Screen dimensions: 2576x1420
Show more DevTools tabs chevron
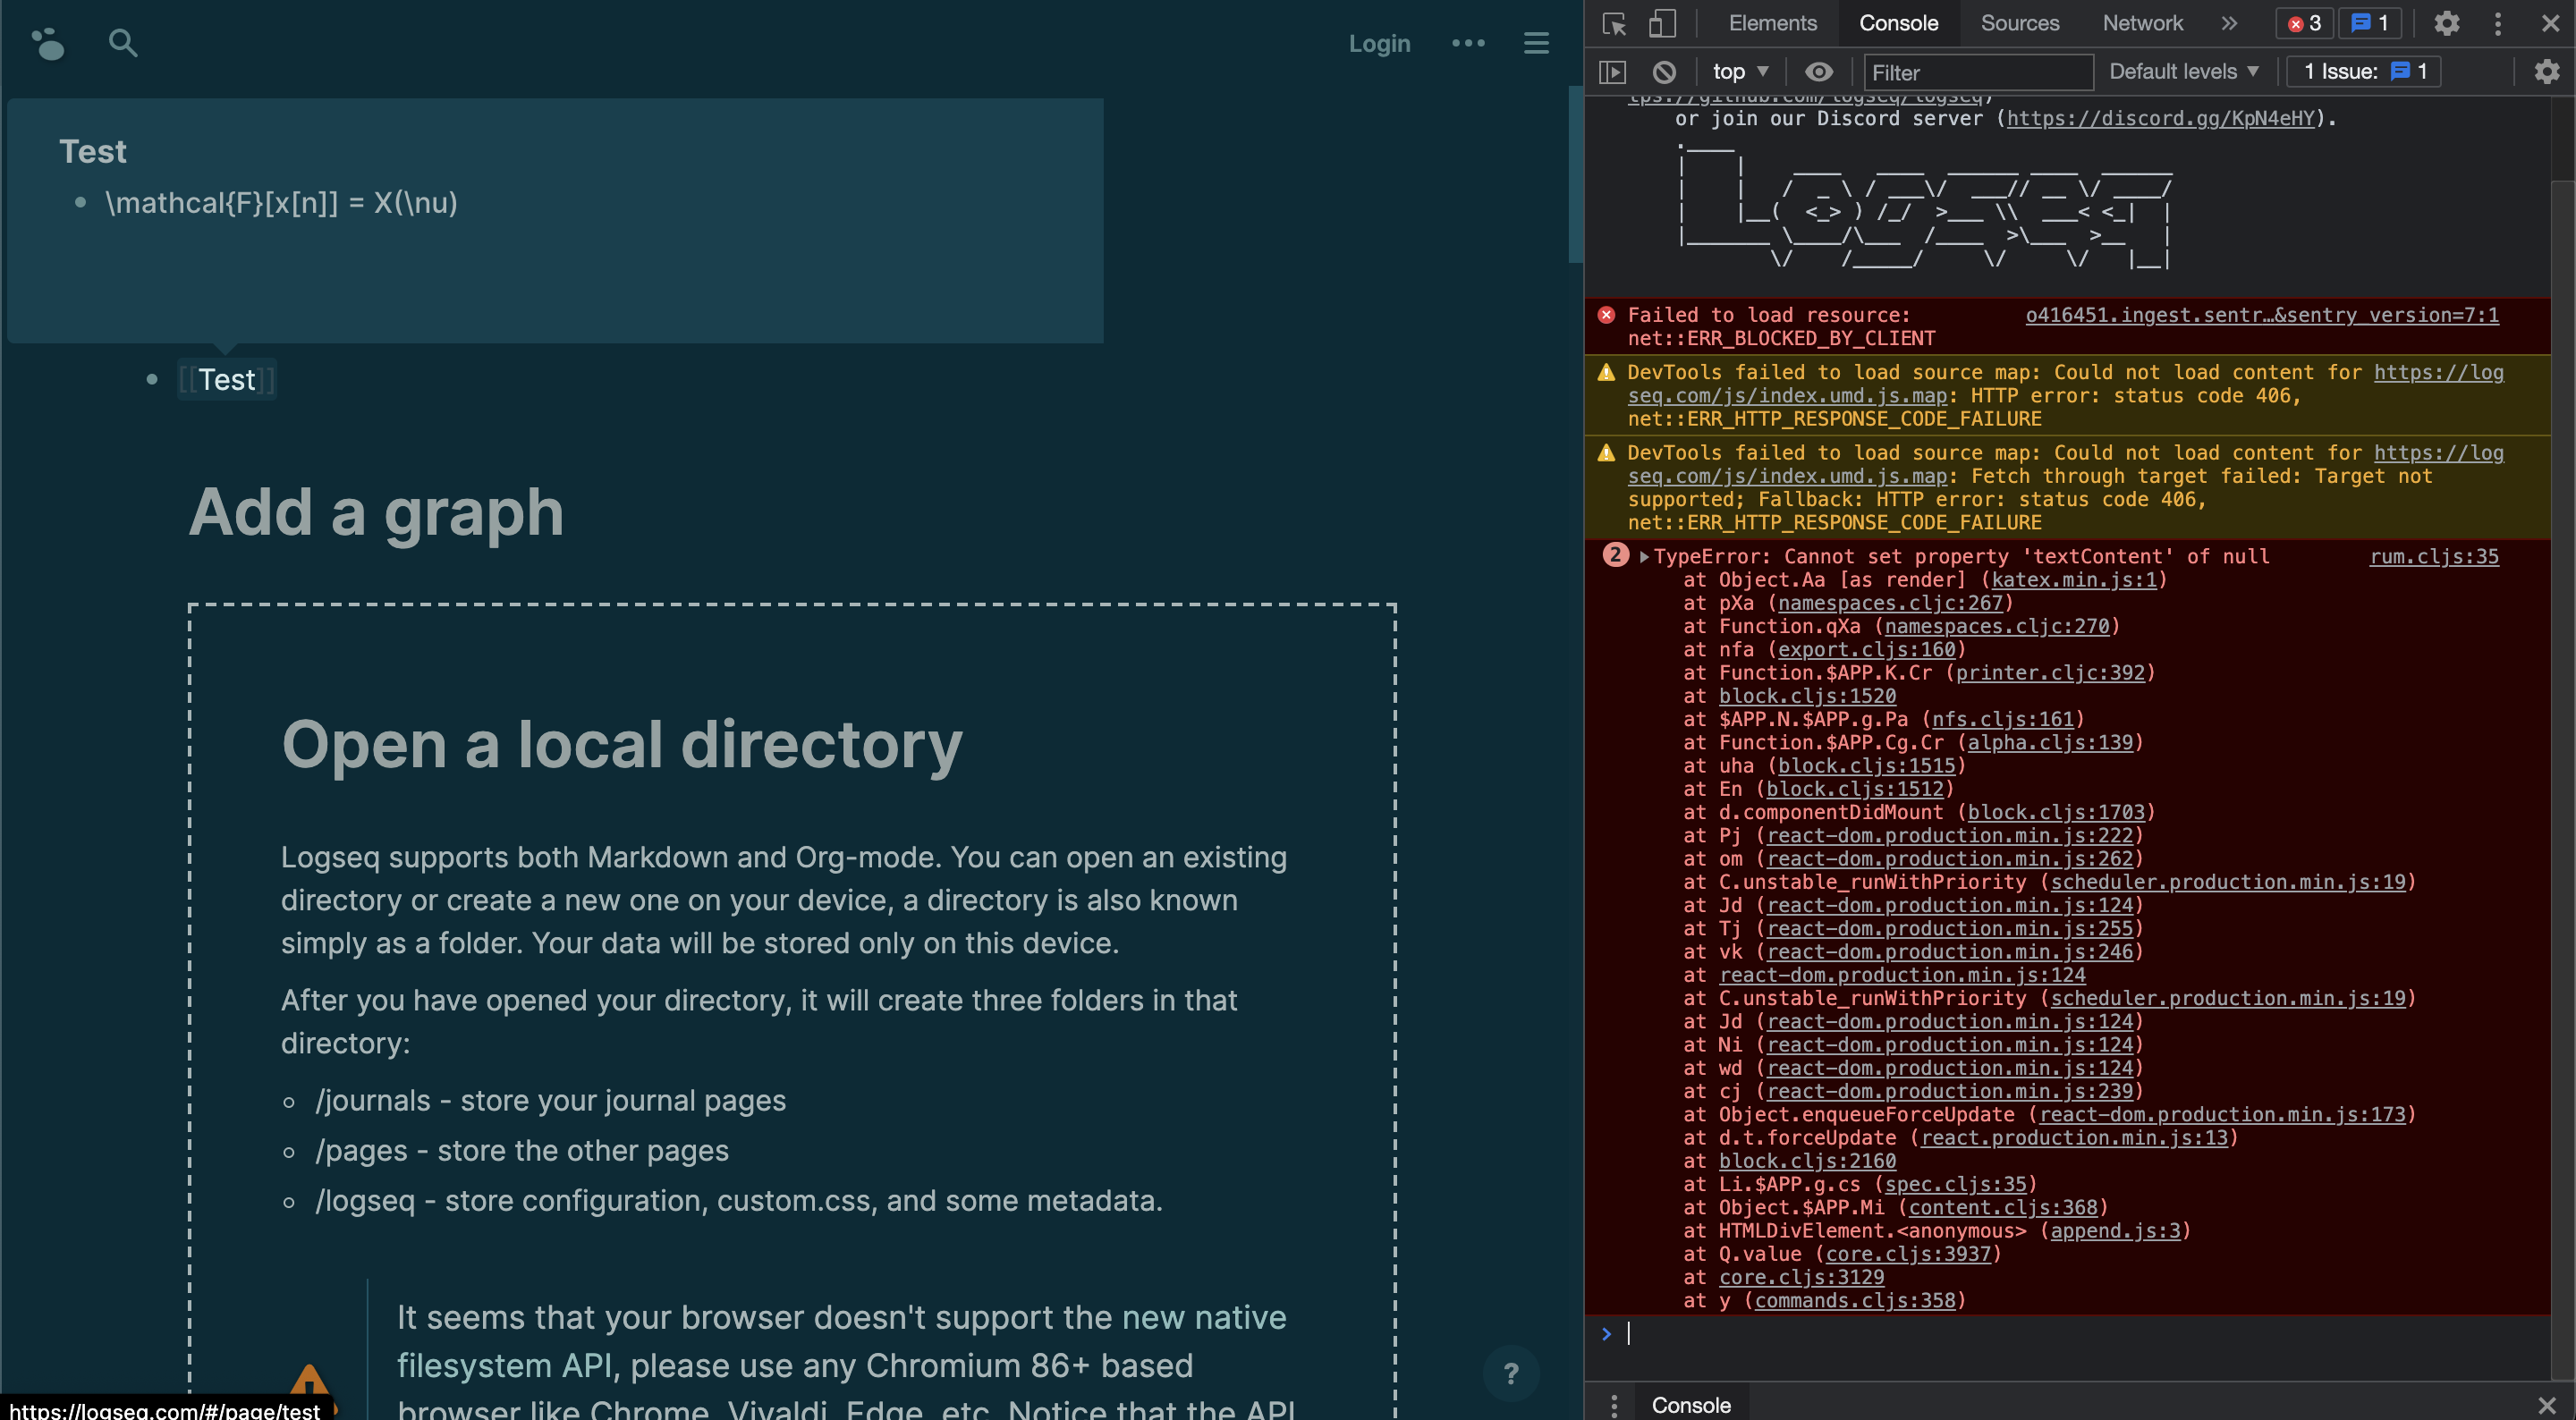2229,23
